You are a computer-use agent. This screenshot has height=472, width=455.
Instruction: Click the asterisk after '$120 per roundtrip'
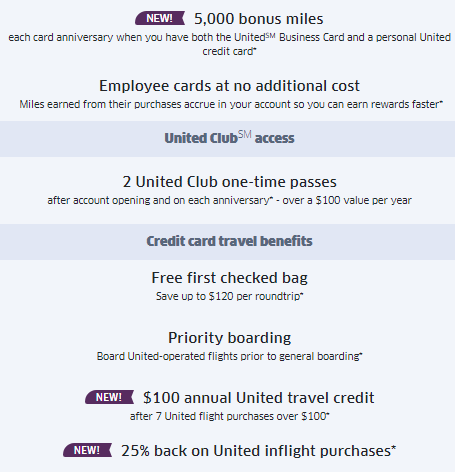[302, 294]
